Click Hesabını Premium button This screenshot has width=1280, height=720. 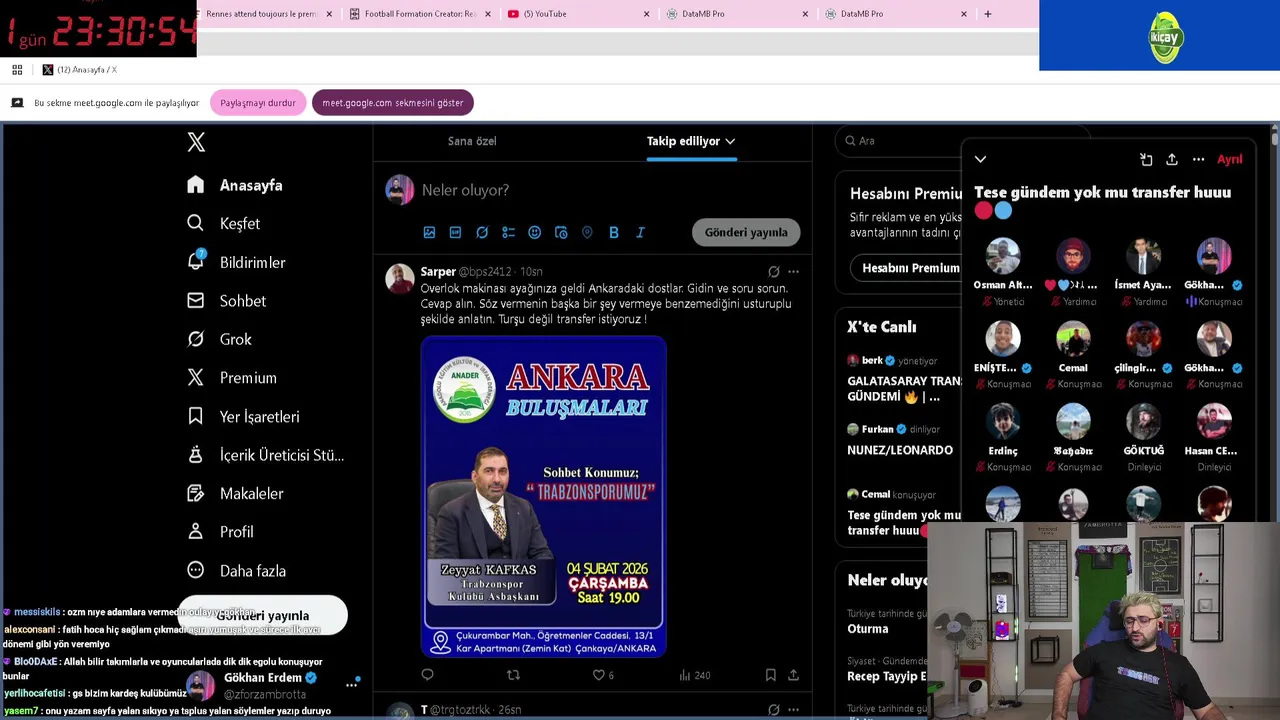pos(909,268)
